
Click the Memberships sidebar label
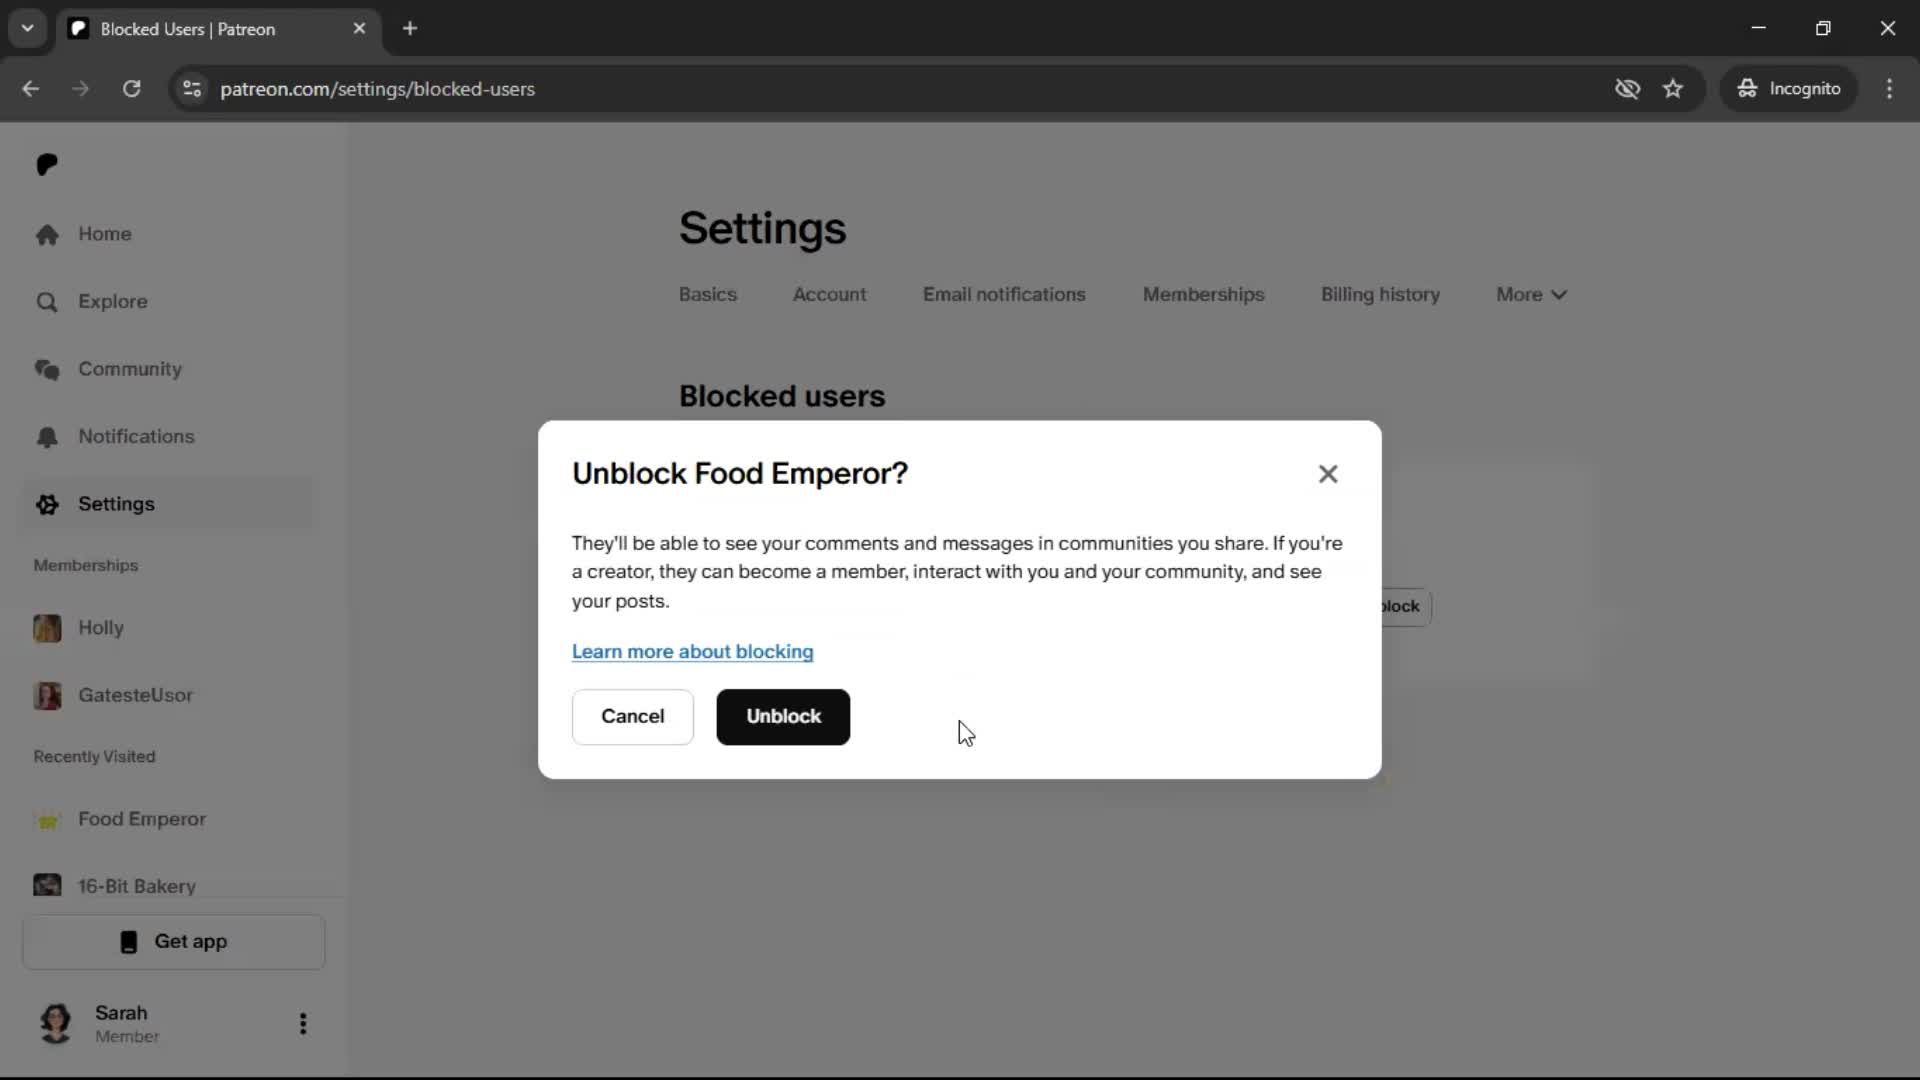[x=86, y=565]
